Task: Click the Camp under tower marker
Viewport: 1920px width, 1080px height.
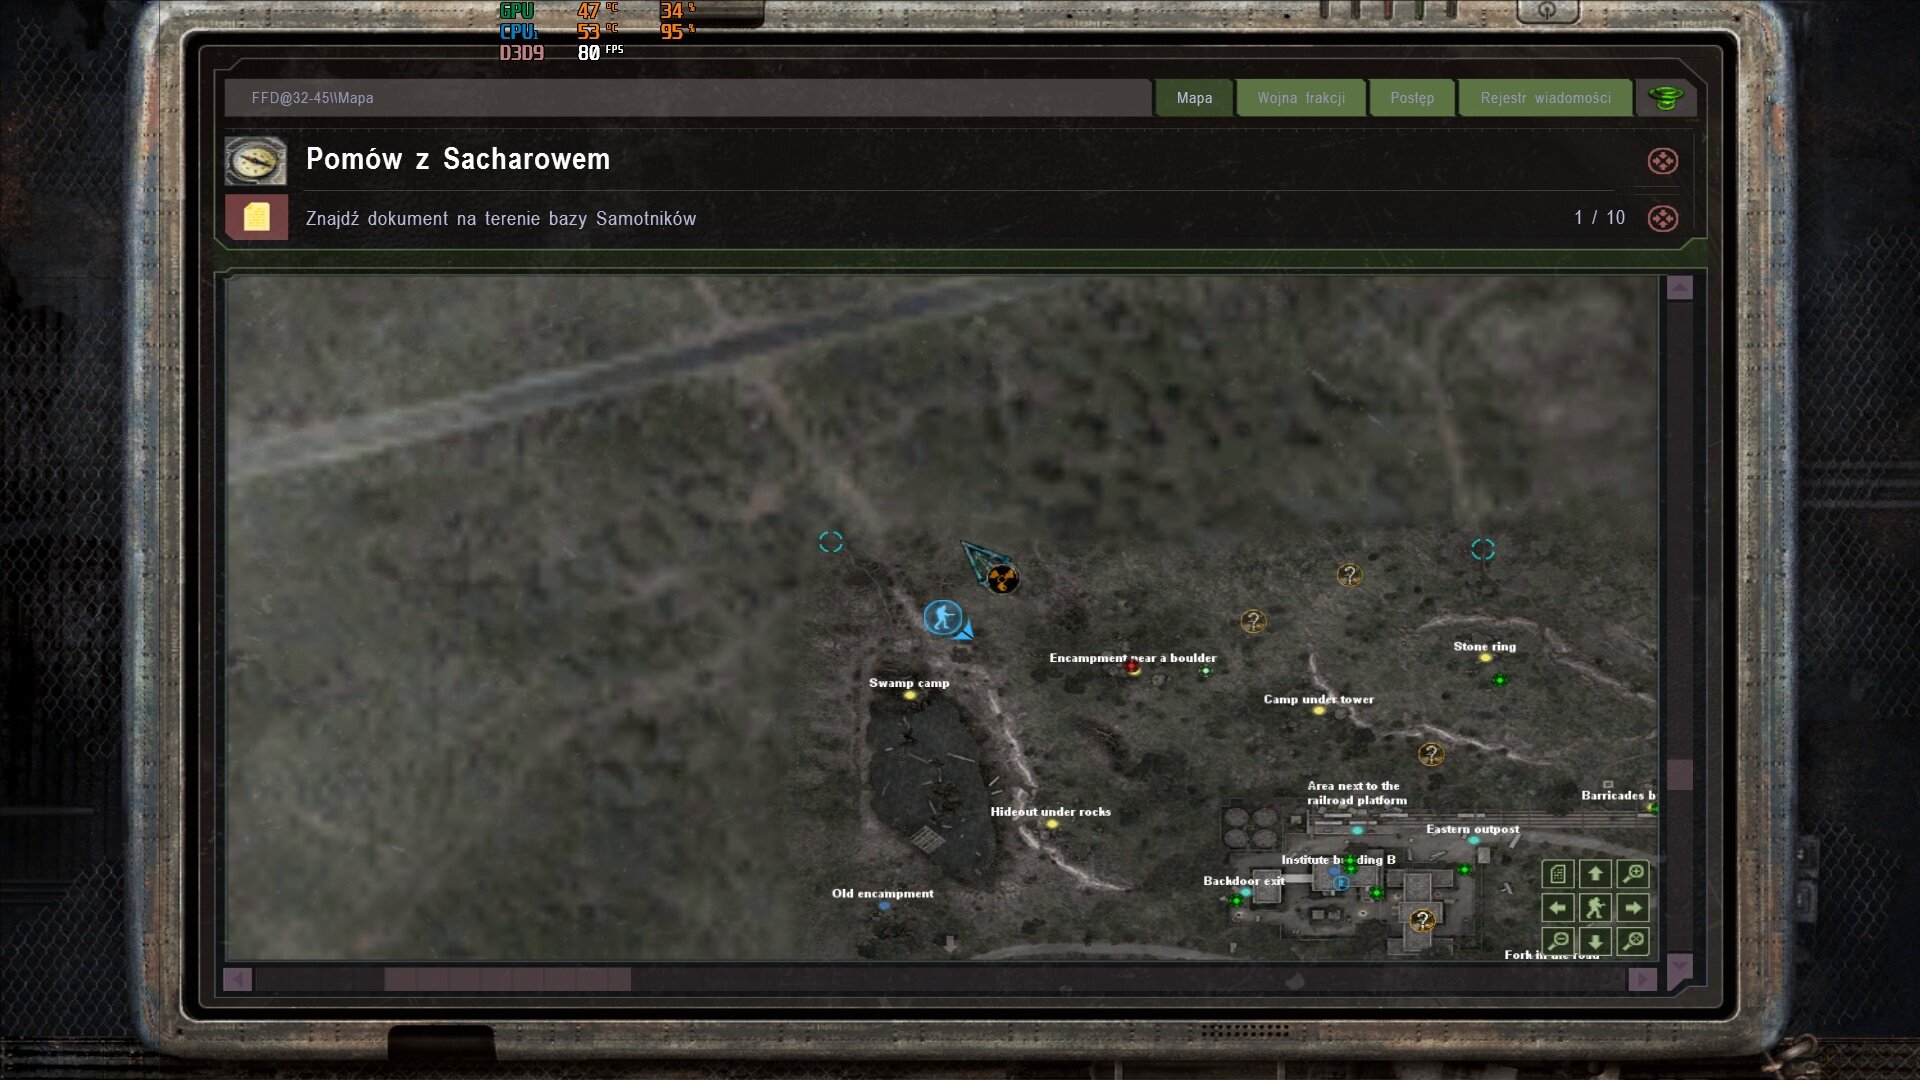Action: pyautogui.click(x=1318, y=711)
